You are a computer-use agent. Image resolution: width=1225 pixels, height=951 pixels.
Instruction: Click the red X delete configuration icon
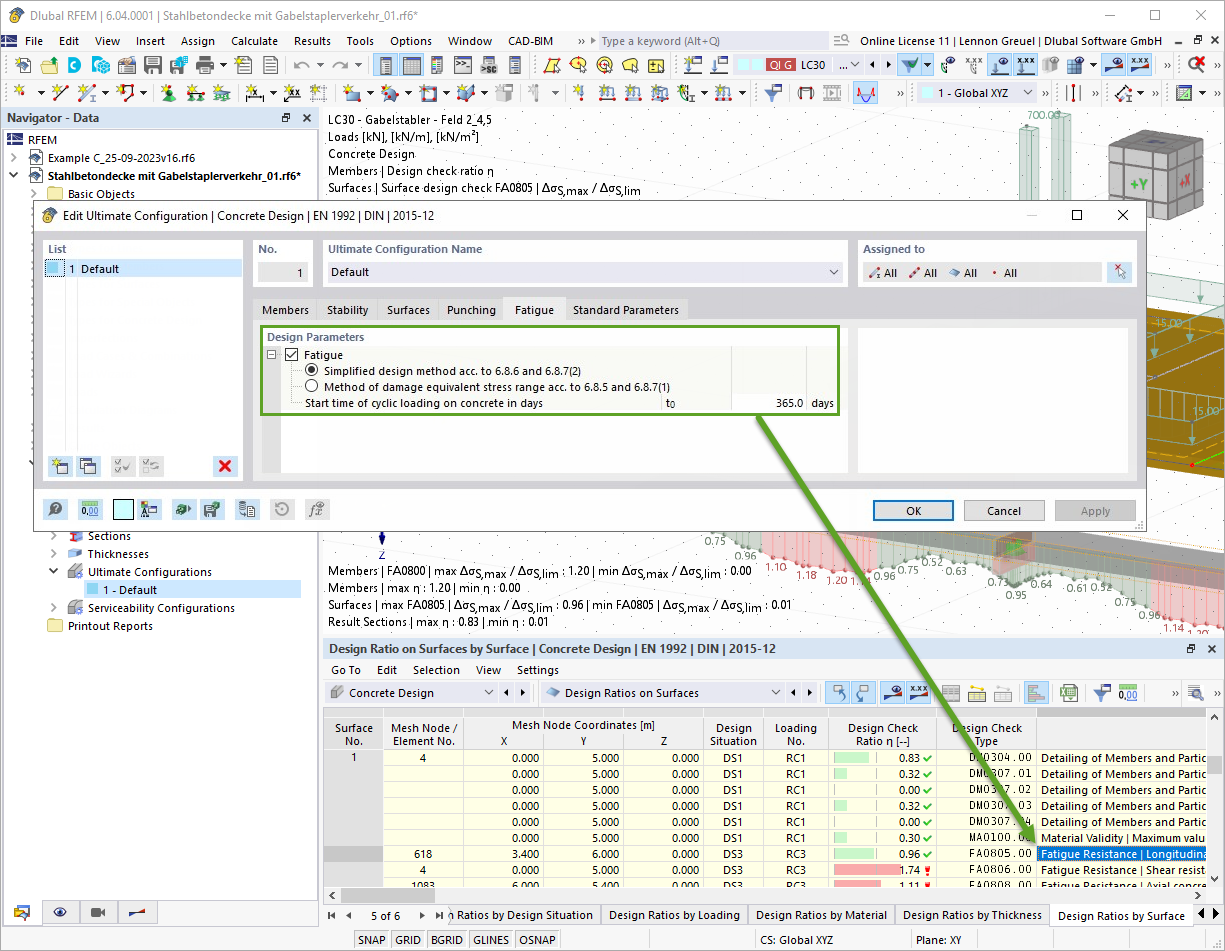coord(225,466)
